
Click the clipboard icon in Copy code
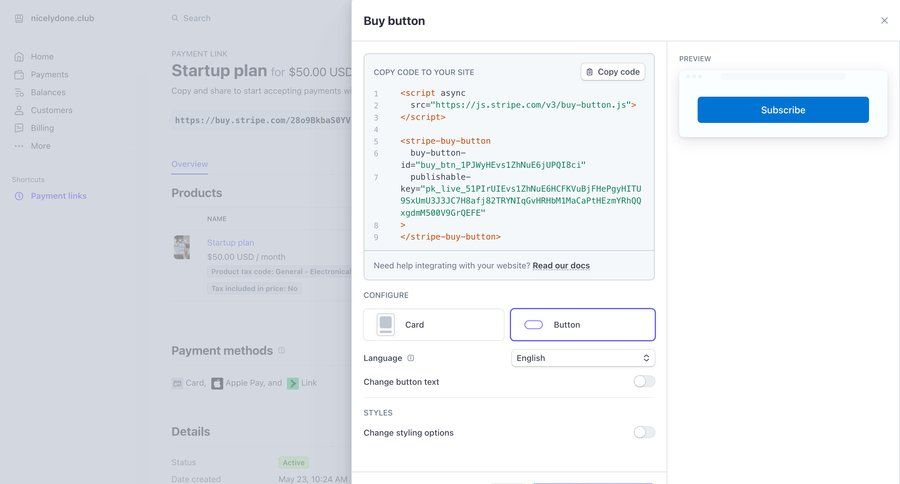point(589,72)
